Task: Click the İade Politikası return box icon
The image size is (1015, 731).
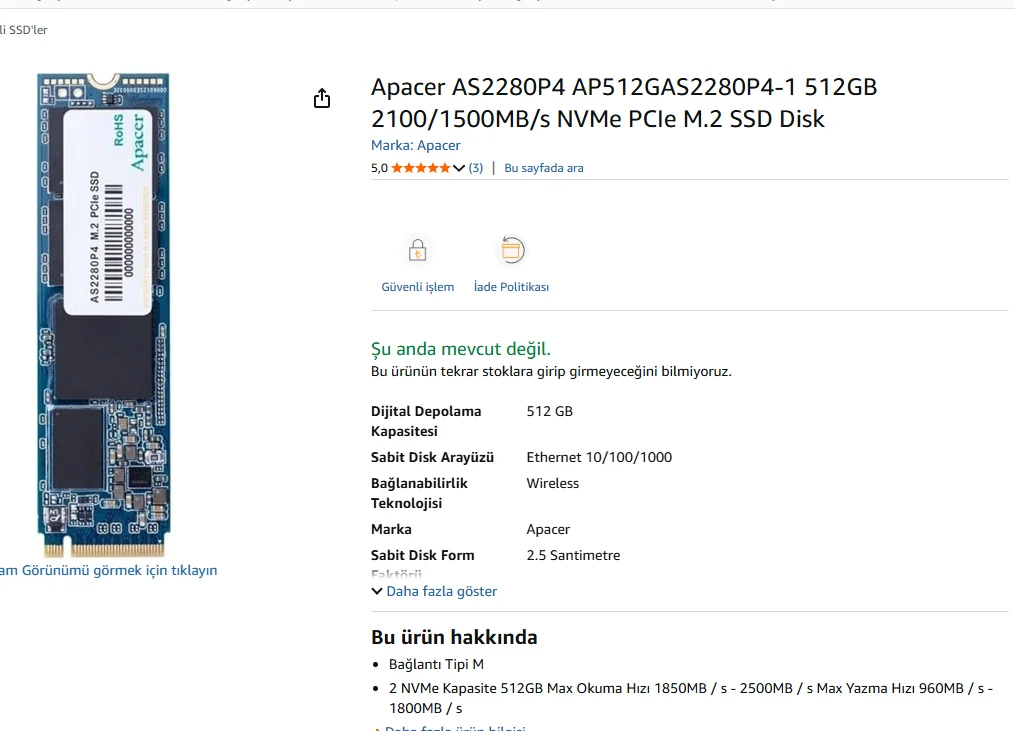Action: pyautogui.click(x=511, y=250)
